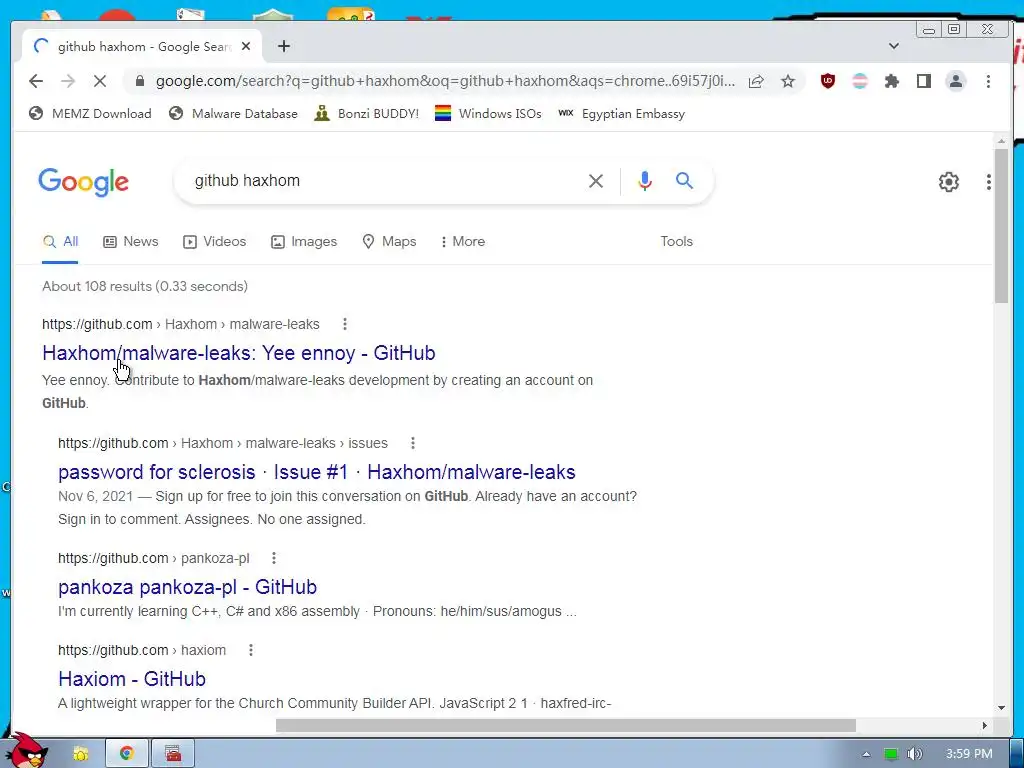Close the github haxhom tab

tap(246, 46)
